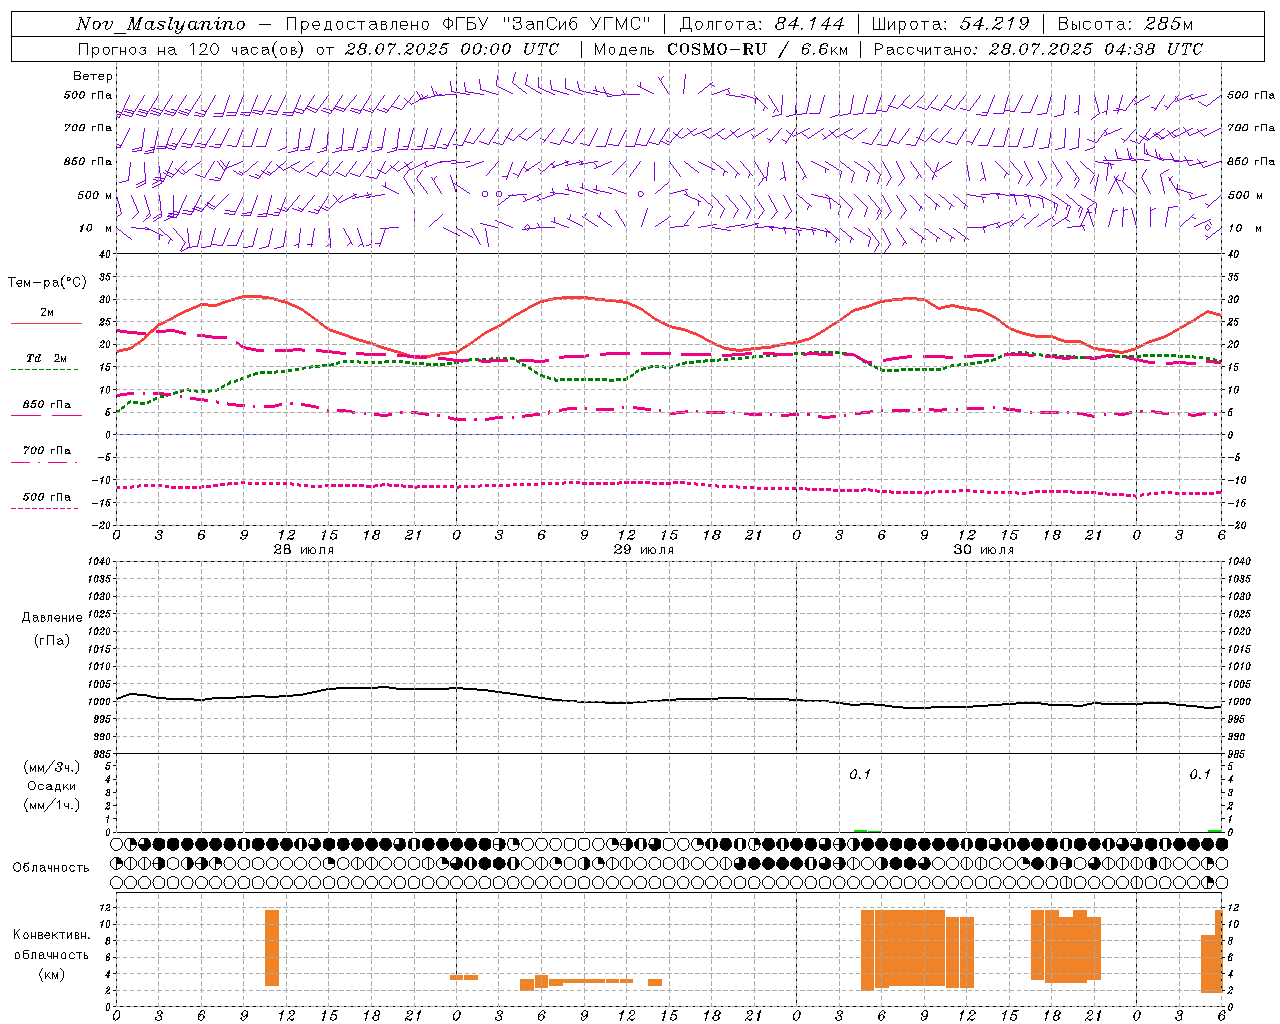Image resolution: width=1280 pixels, height=1024 pixels.
Task: Click the Ветер wind panel label
Action: point(93,76)
